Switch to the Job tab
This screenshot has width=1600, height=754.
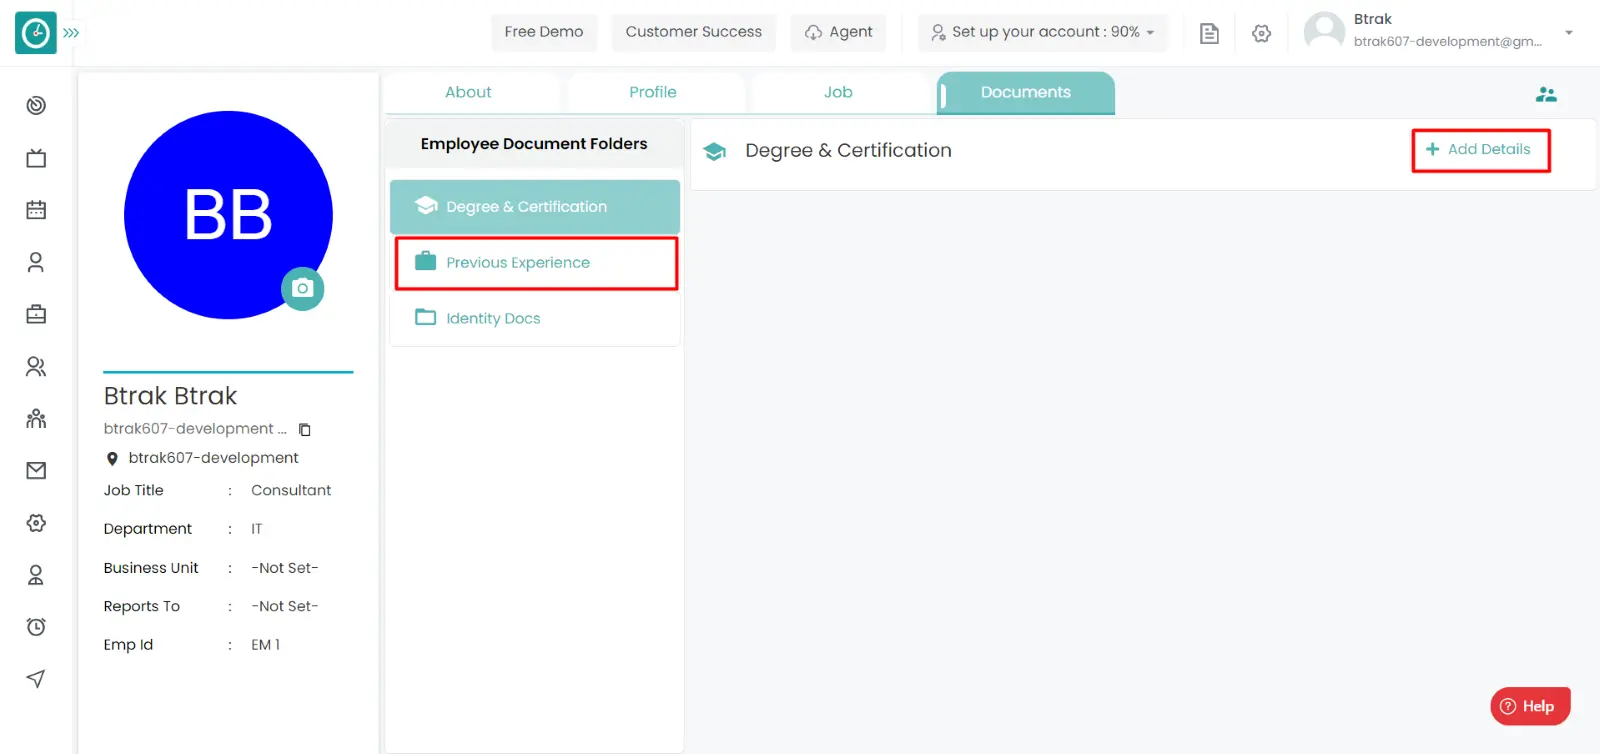[838, 92]
